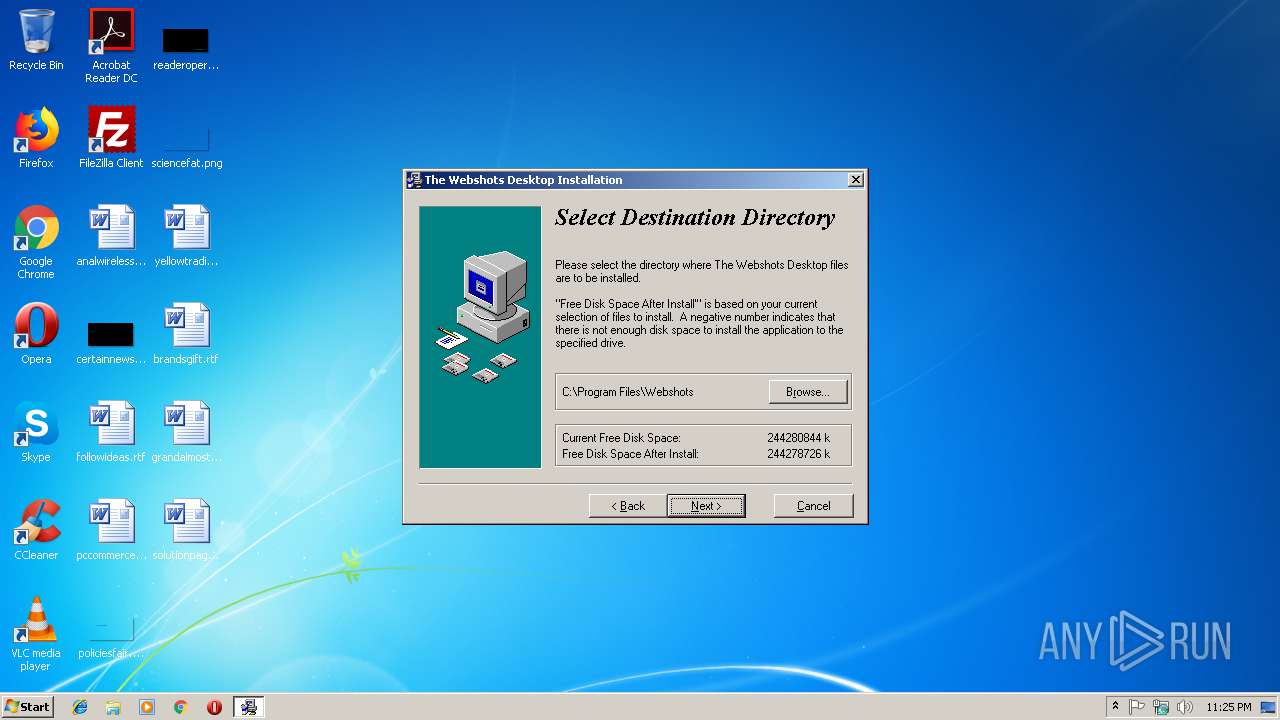Open Chrome from the taskbar
Screen dimensions: 1280x720
181,707
